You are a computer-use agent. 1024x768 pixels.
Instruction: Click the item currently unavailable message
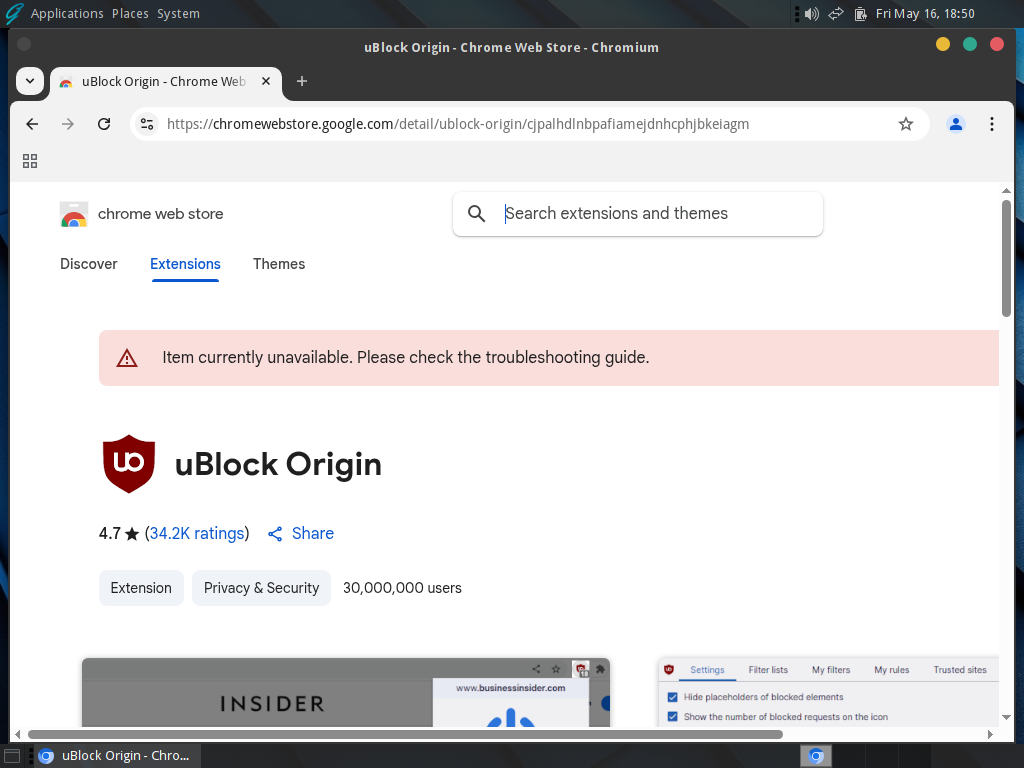(406, 358)
